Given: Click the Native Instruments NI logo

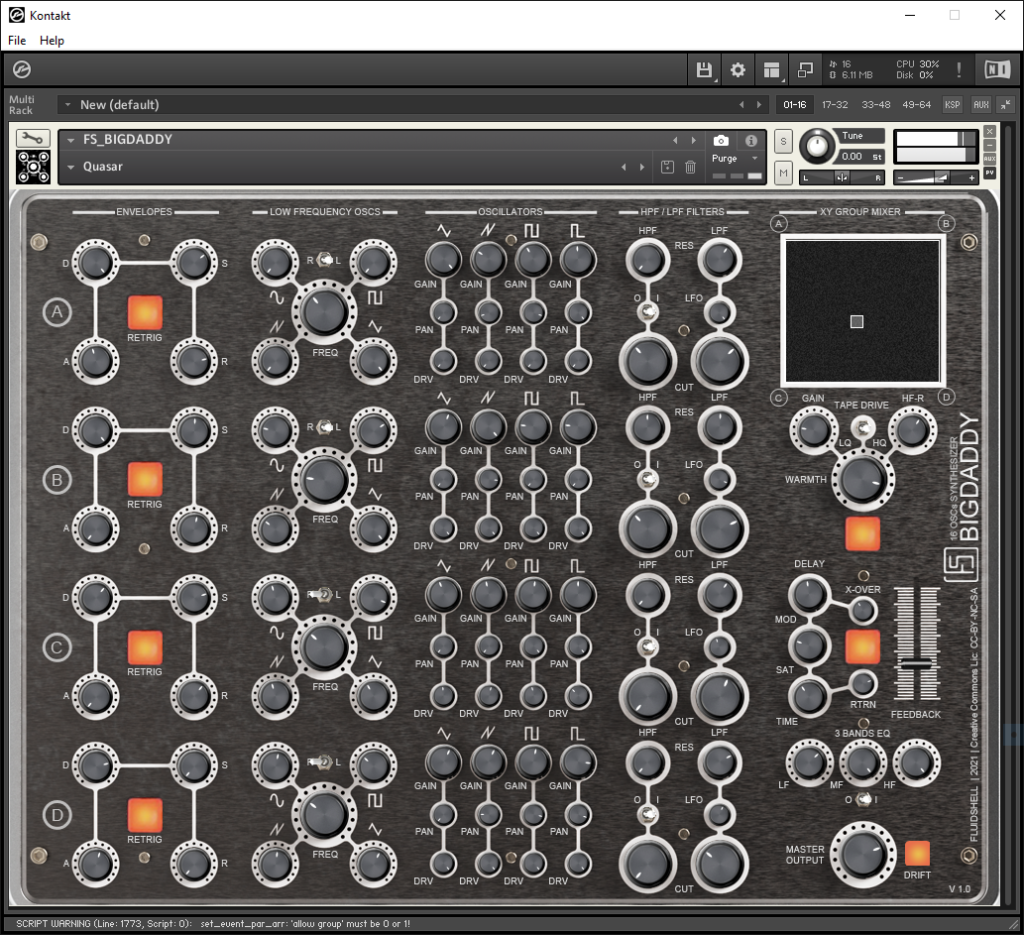Looking at the screenshot, I should pyautogui.click(x=997, y=69).
